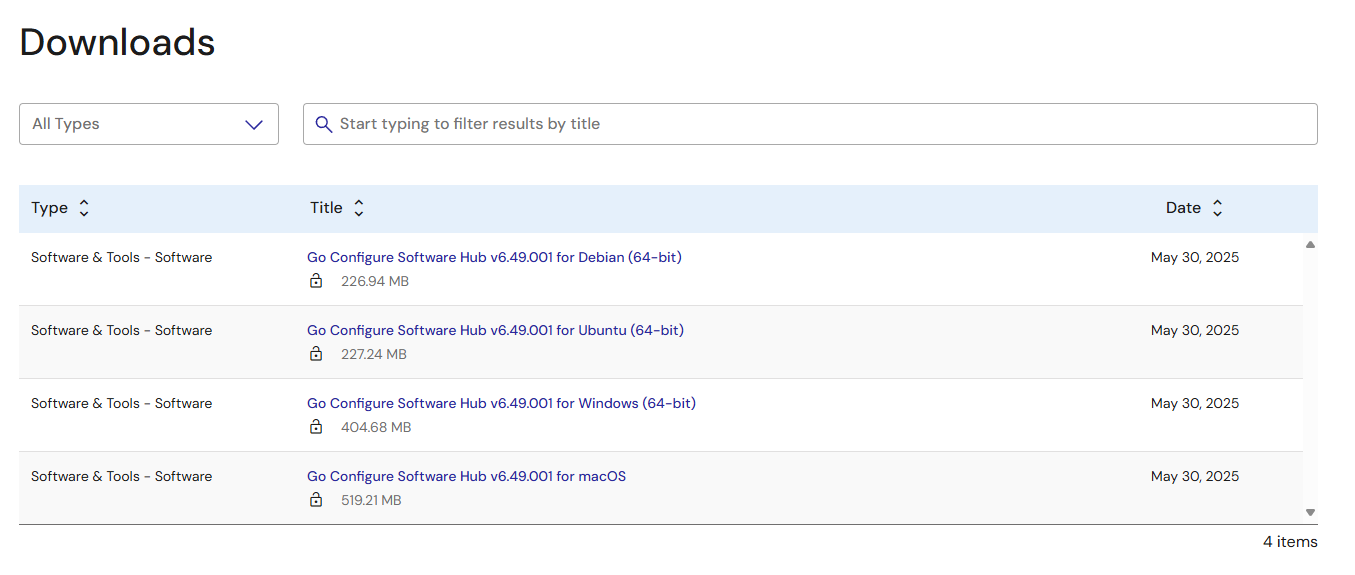Viewport: 1355px width, 575px height.
Task: Click the table scrollbar up arrow
Action: pyautogui.click(x=1310, y=244)
